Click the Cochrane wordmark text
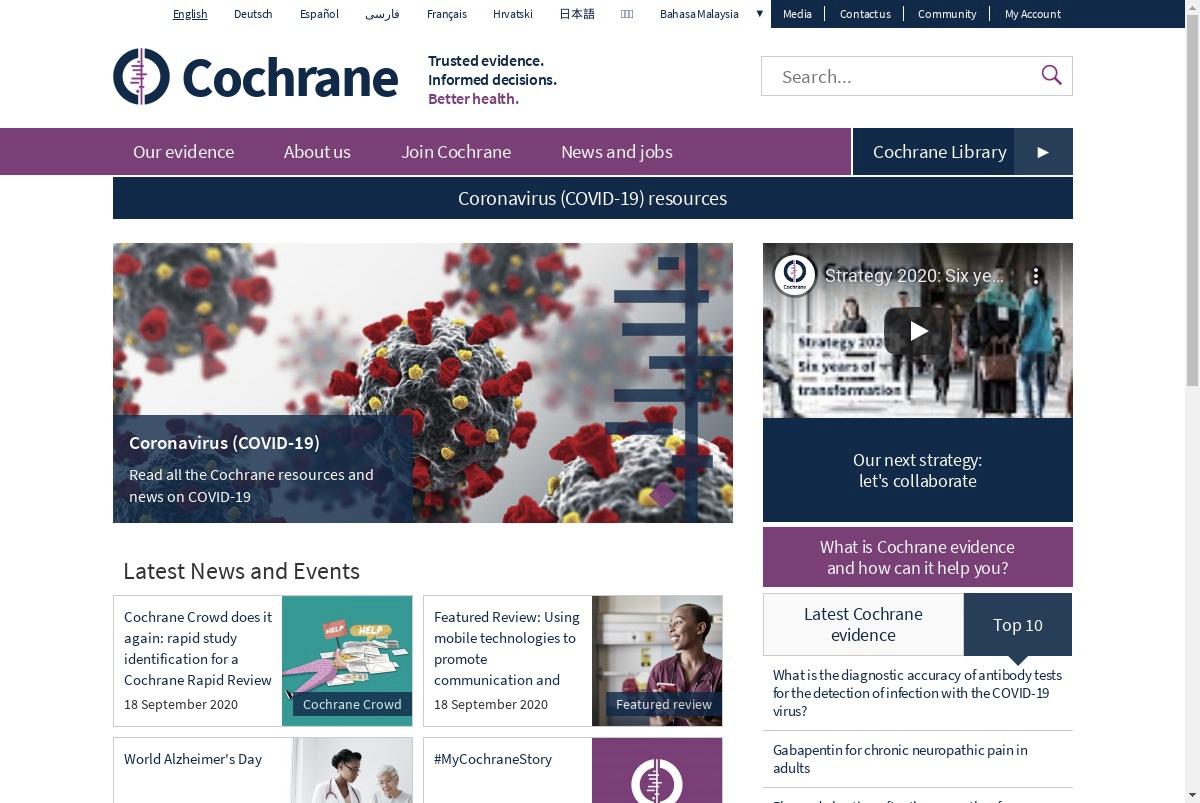 [290, 78]
